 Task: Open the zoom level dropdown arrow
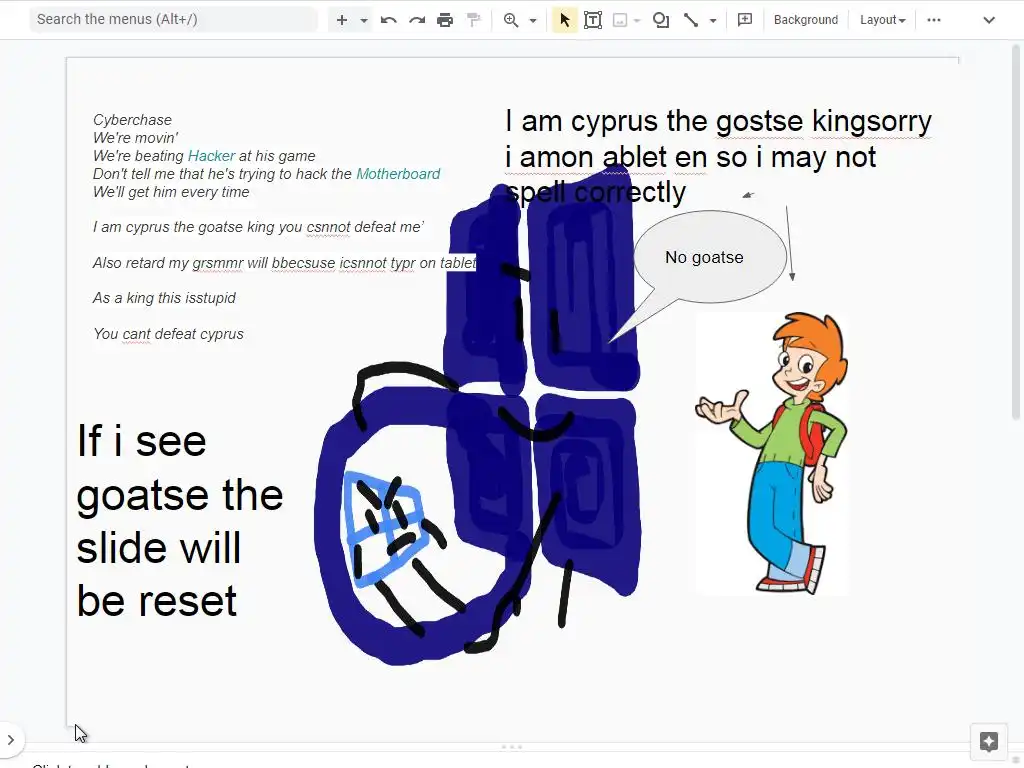point(533,20)
